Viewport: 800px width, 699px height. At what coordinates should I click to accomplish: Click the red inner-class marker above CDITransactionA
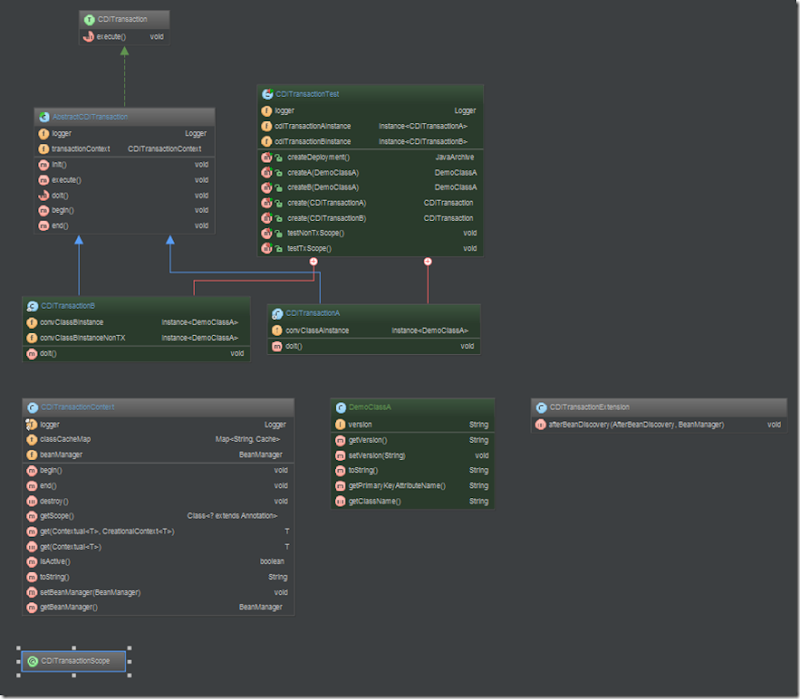(428, 262)
